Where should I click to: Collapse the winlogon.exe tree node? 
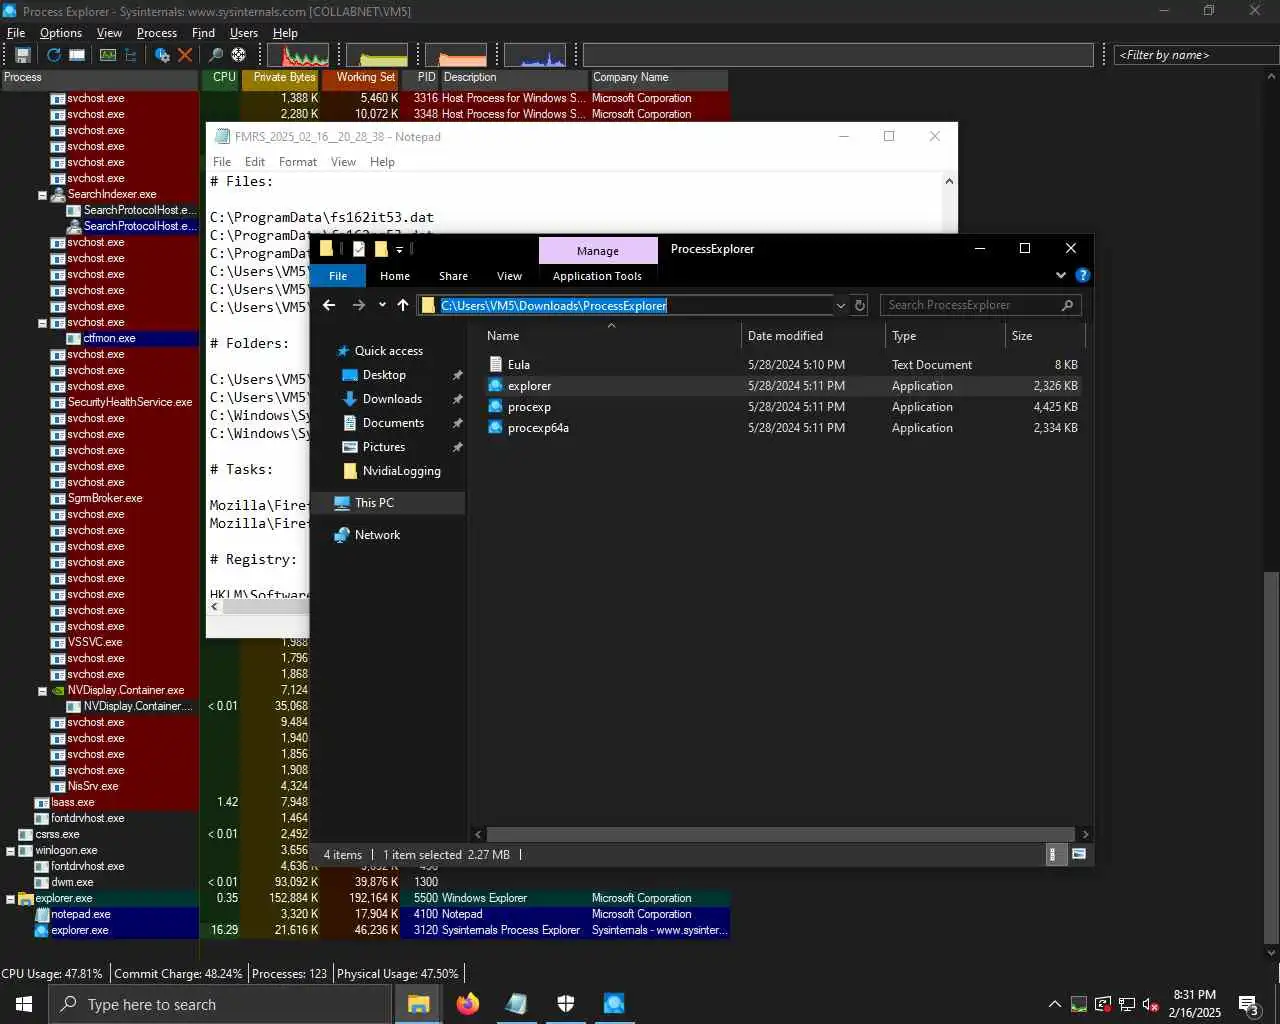pyautogui.click(x=10, y=851)
